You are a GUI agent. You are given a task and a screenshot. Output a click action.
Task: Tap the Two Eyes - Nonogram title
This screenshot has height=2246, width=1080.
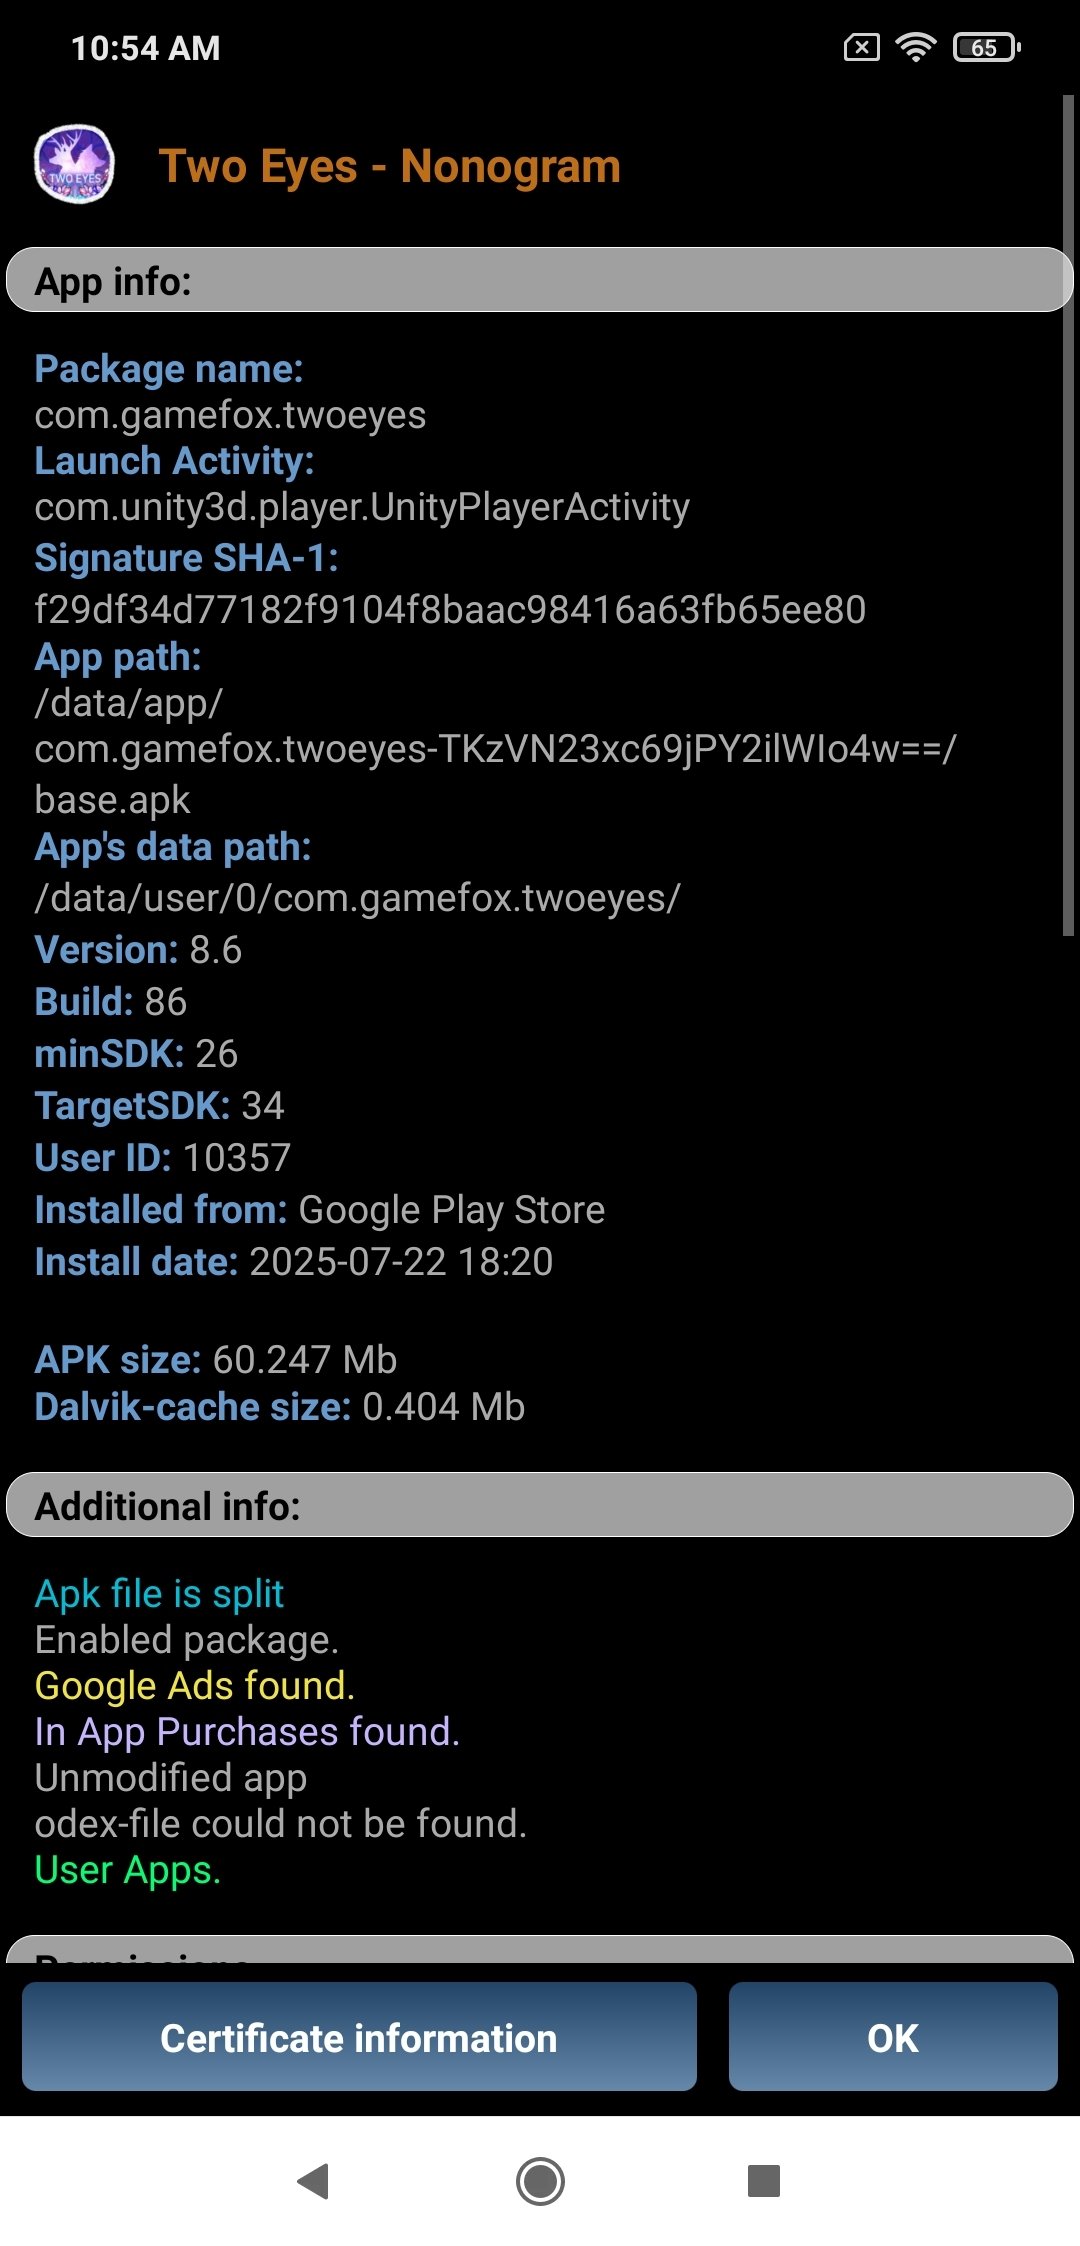(x=389, y=166)
